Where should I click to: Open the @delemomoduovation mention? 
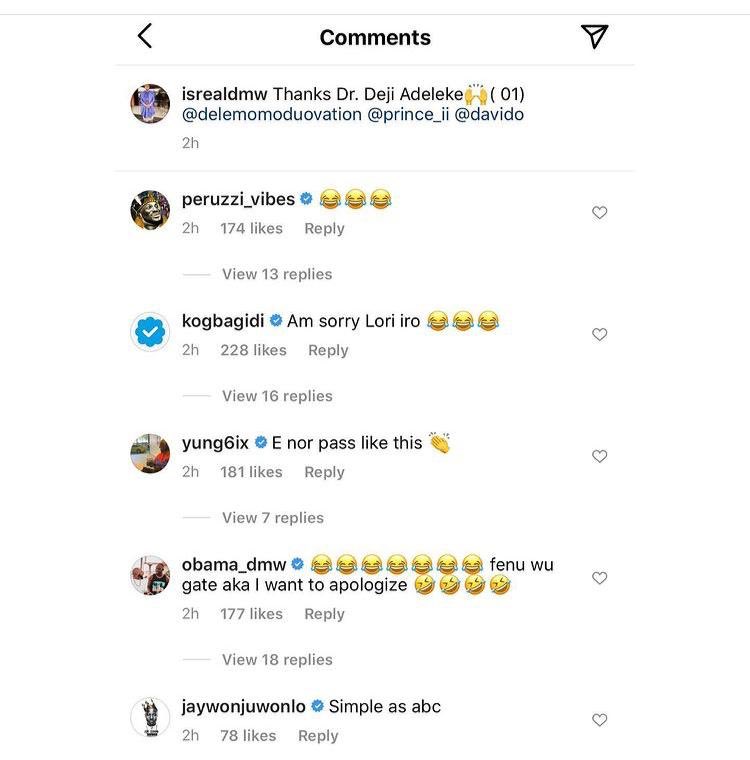(x=272, y=114)
